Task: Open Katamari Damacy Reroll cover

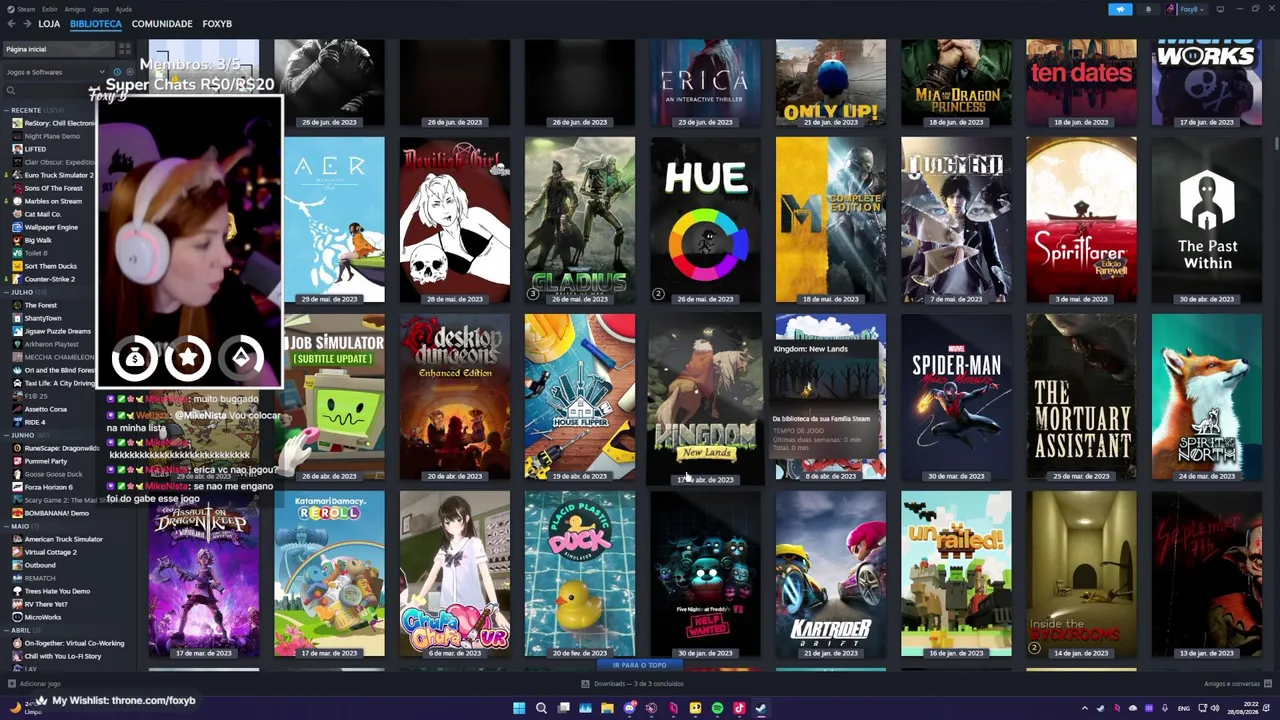Action: [x=329, y=574]
